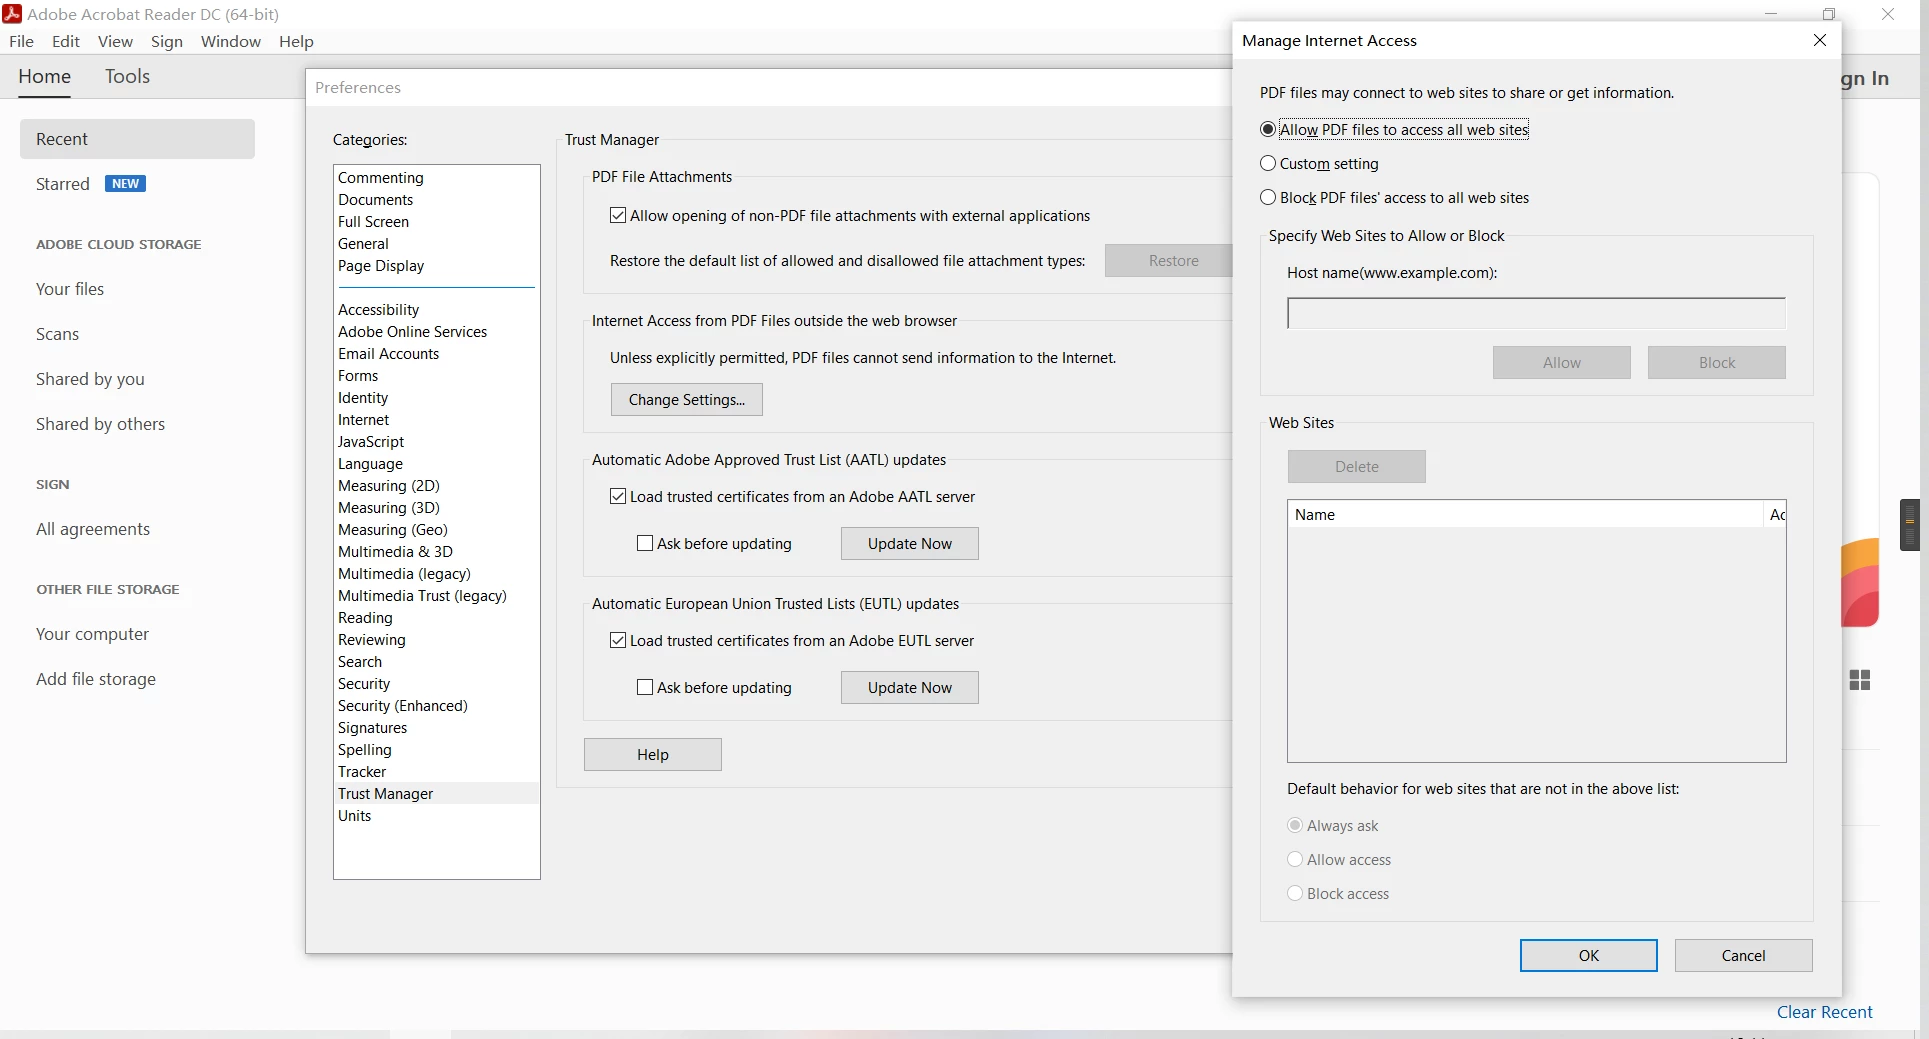Click the Restore button for attachment types

pyautogui.click(x=1170, y=260)
